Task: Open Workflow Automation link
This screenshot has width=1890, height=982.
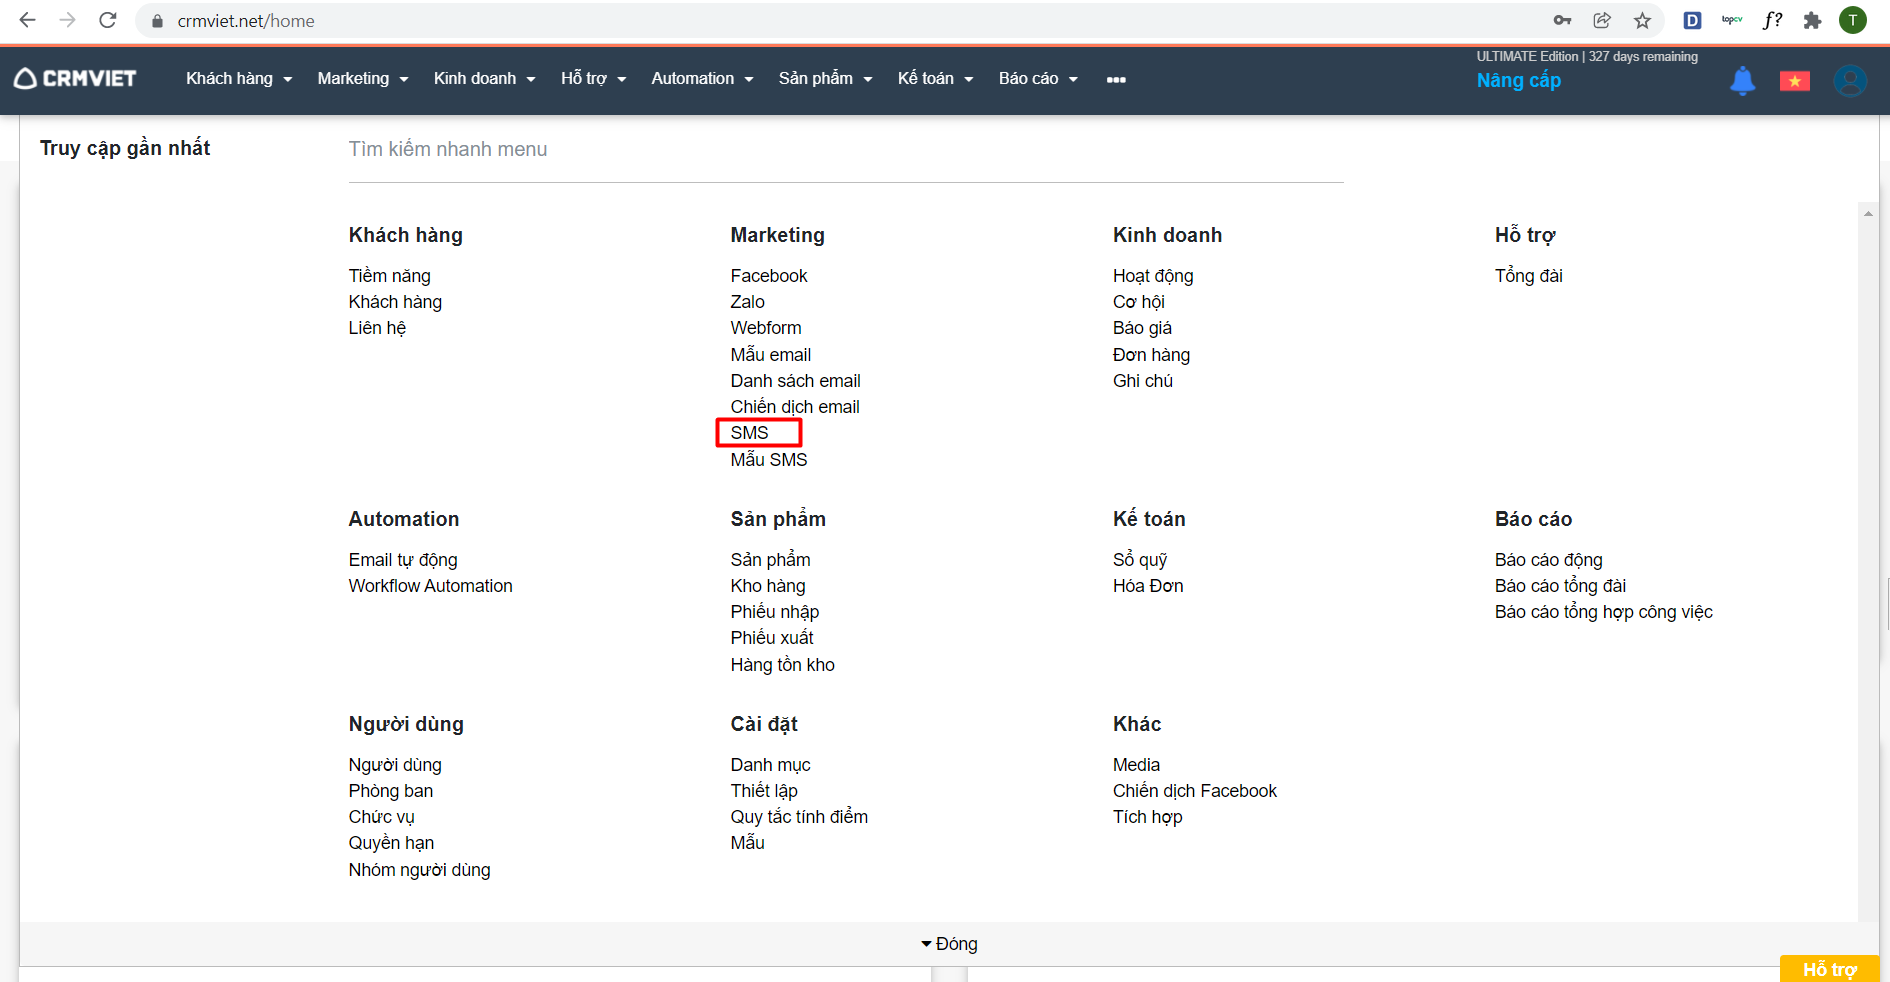Action: click(430, 586)
